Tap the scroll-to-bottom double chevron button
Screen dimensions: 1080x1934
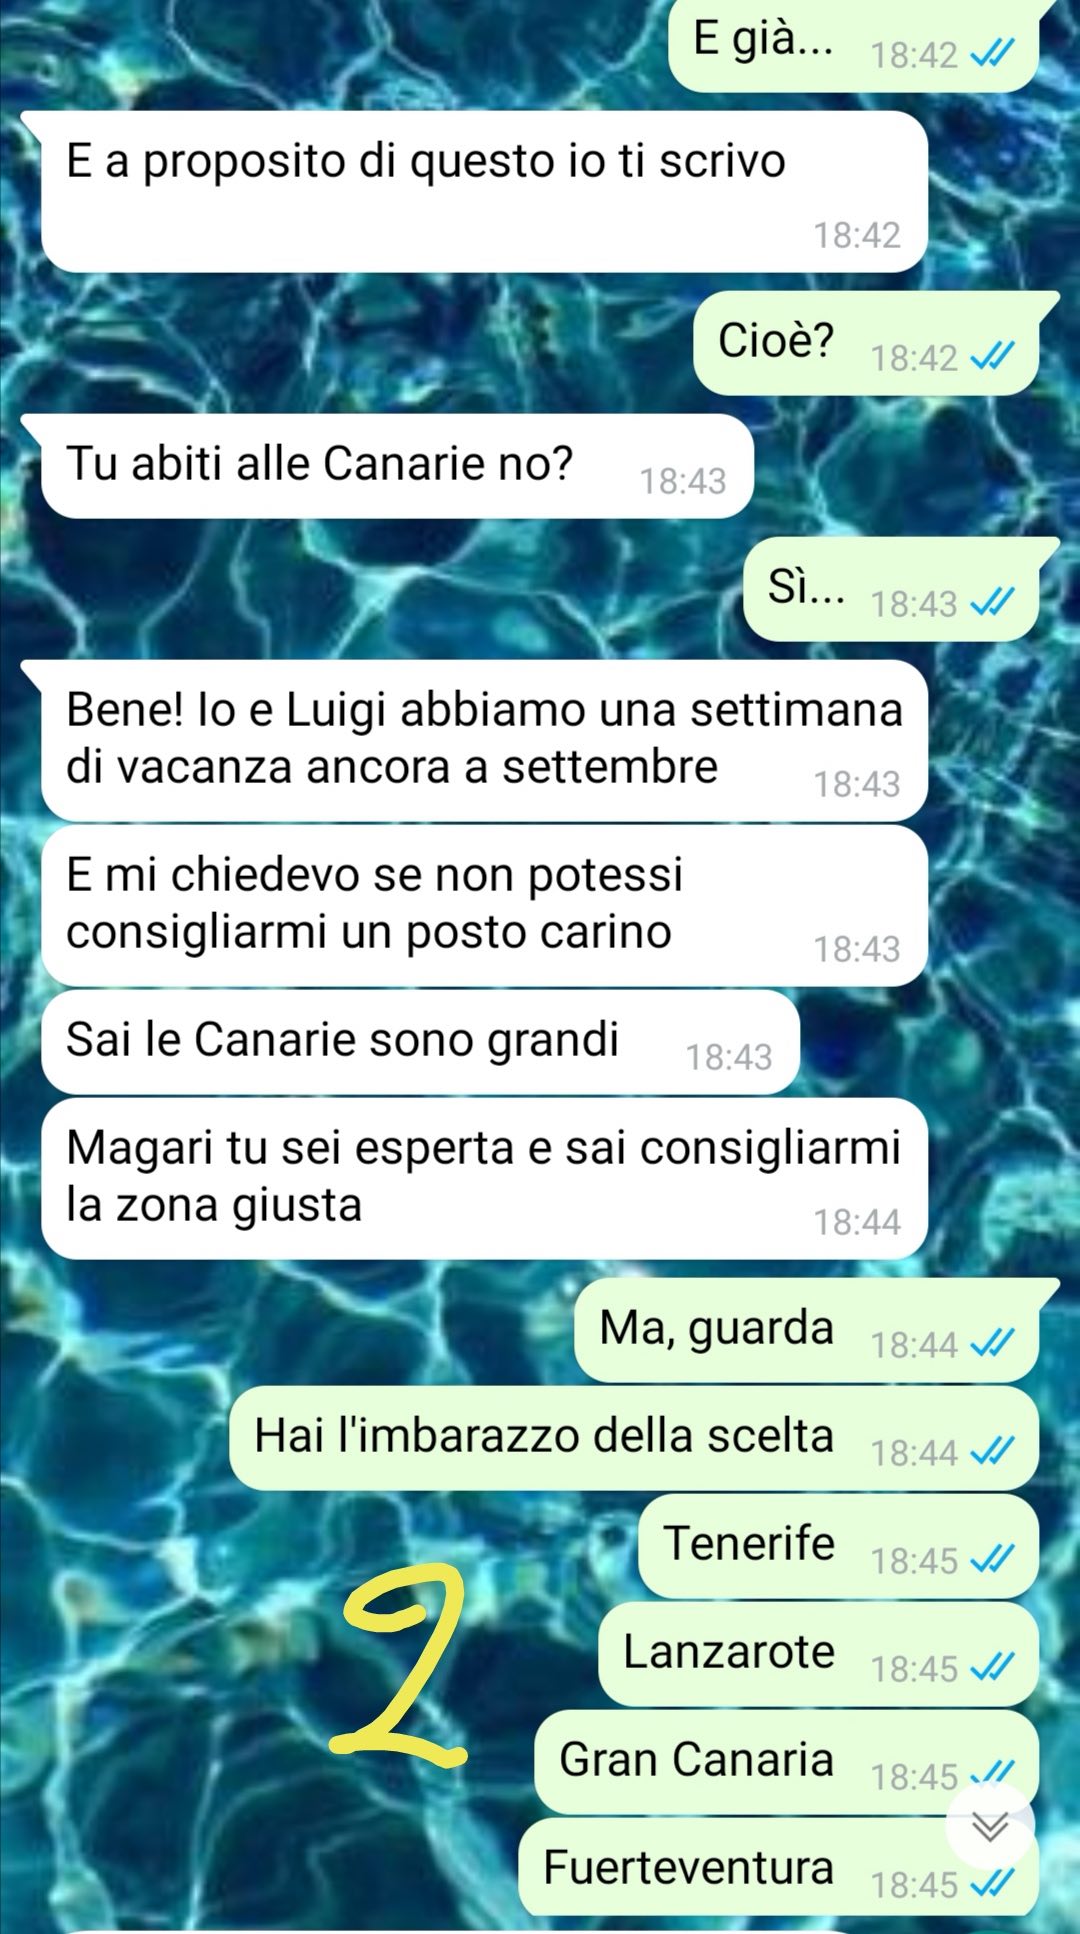coord(990,1827)
